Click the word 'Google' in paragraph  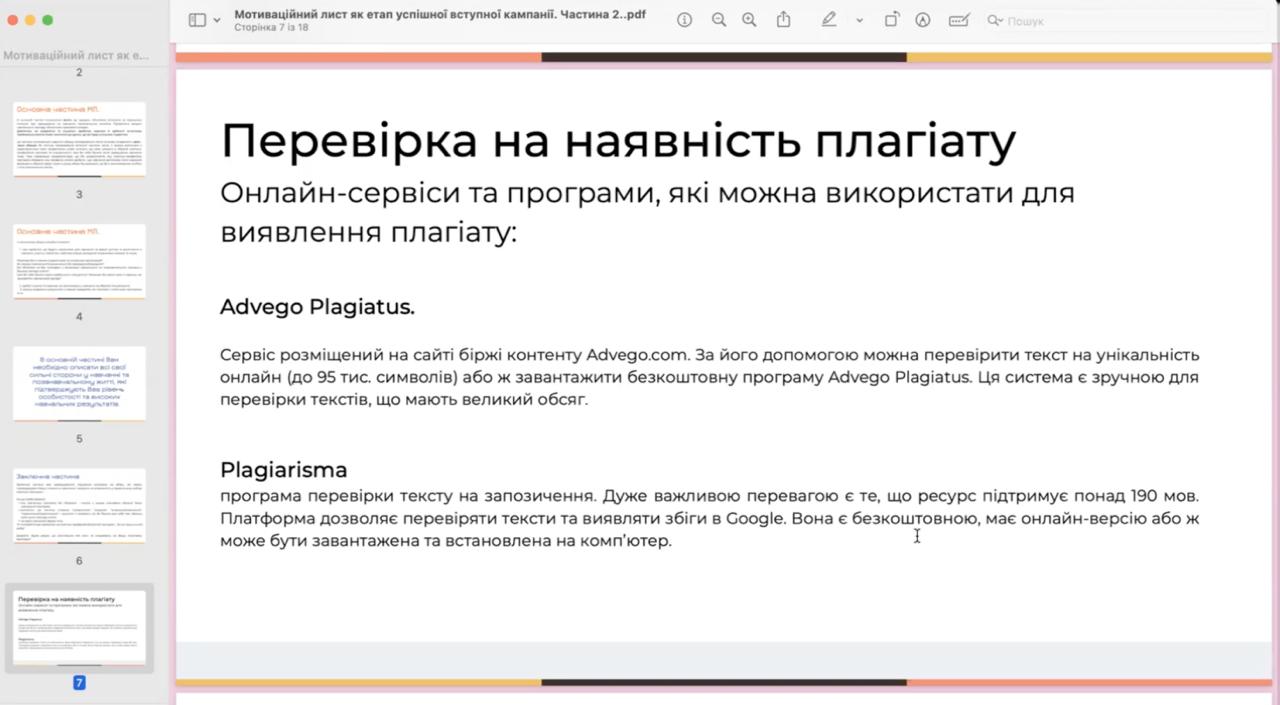[754, 518]
